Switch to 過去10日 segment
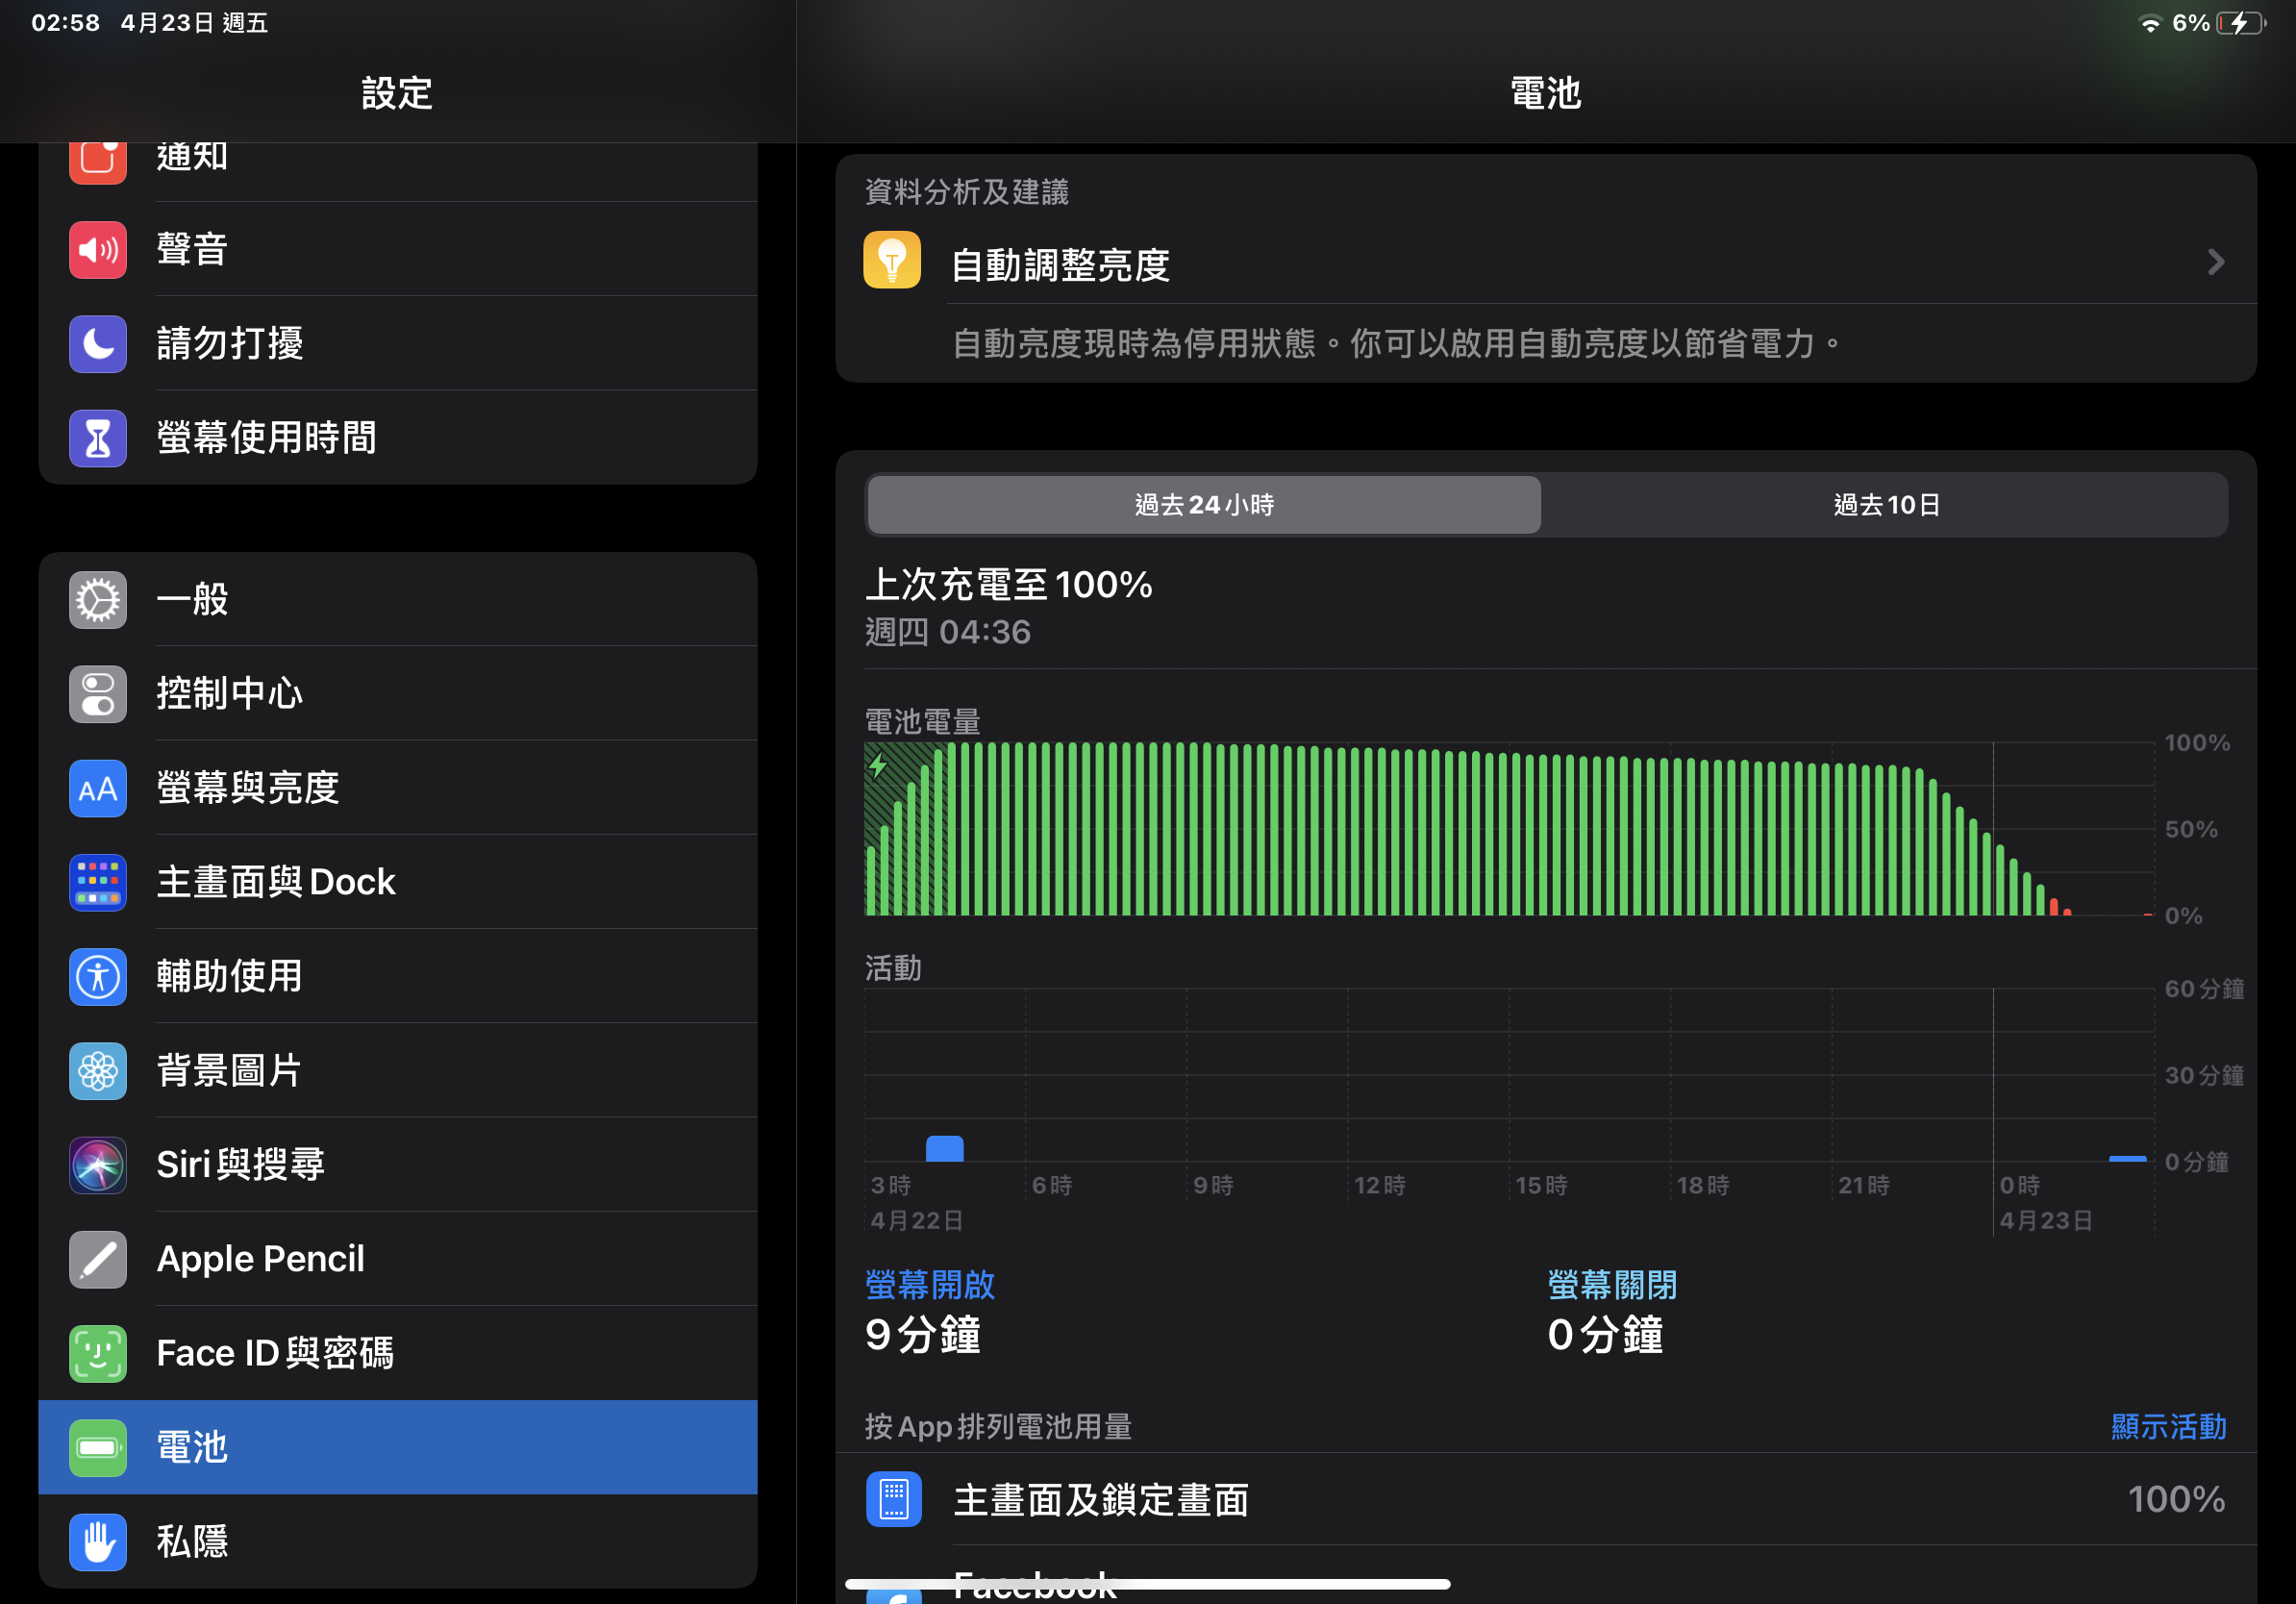The height and width of the screenshot is (1604, 2296). [x=1886, y=505]
